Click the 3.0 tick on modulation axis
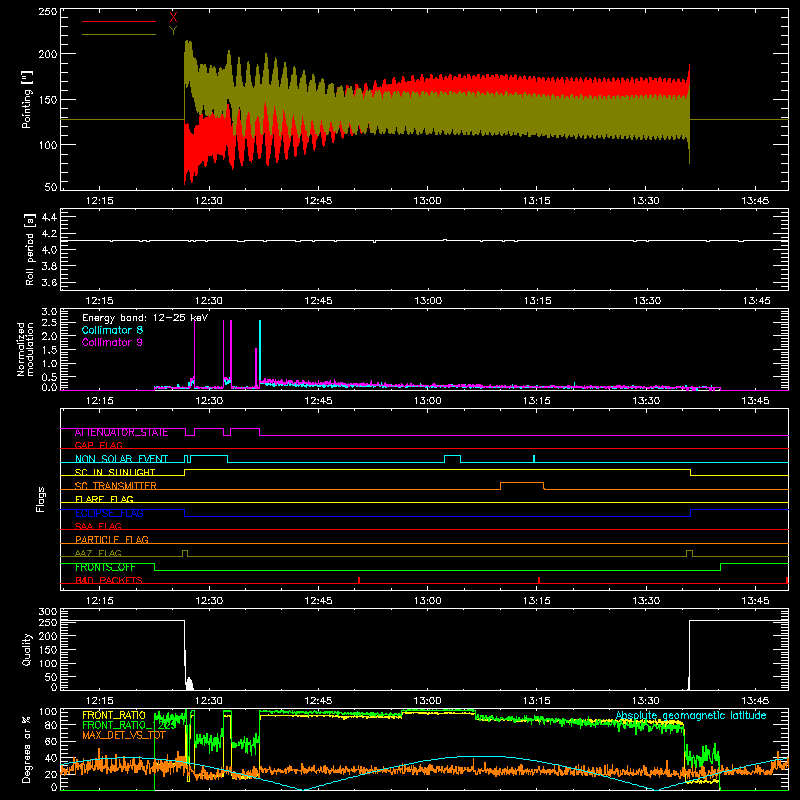The image size is (800, 800). click(49, 312)
